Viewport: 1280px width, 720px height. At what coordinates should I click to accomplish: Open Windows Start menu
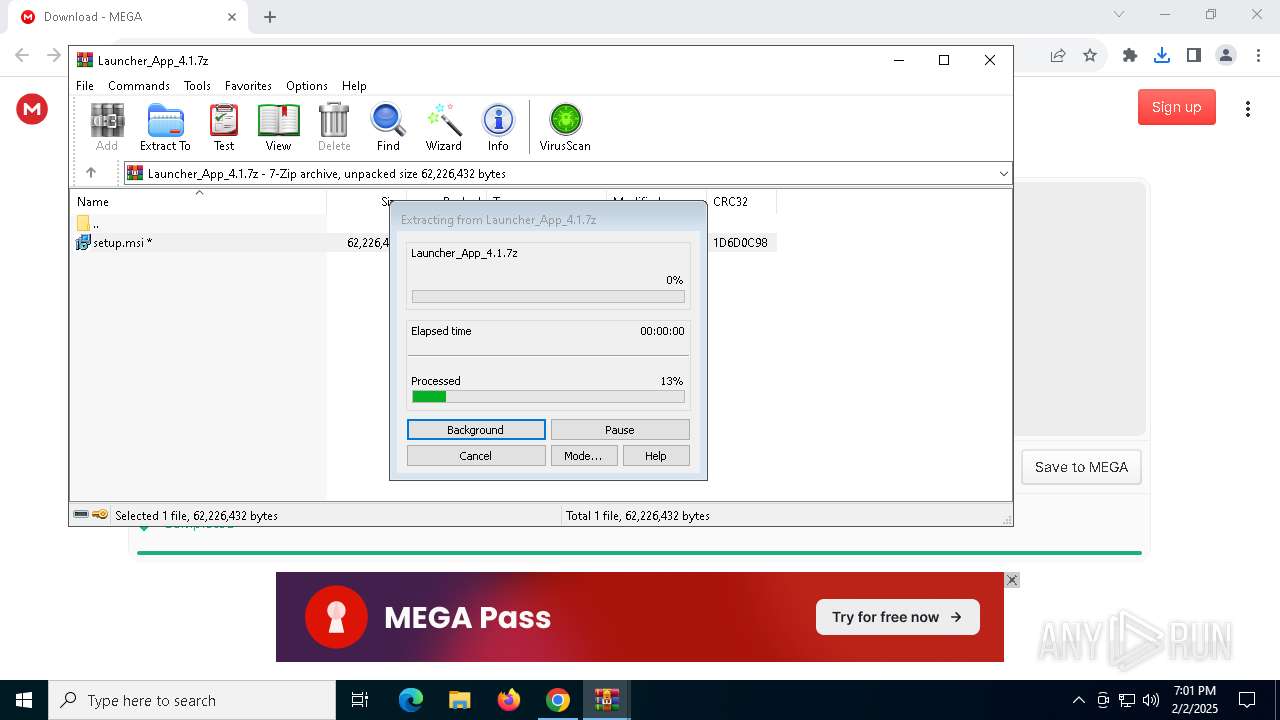(x=24, y=700)
